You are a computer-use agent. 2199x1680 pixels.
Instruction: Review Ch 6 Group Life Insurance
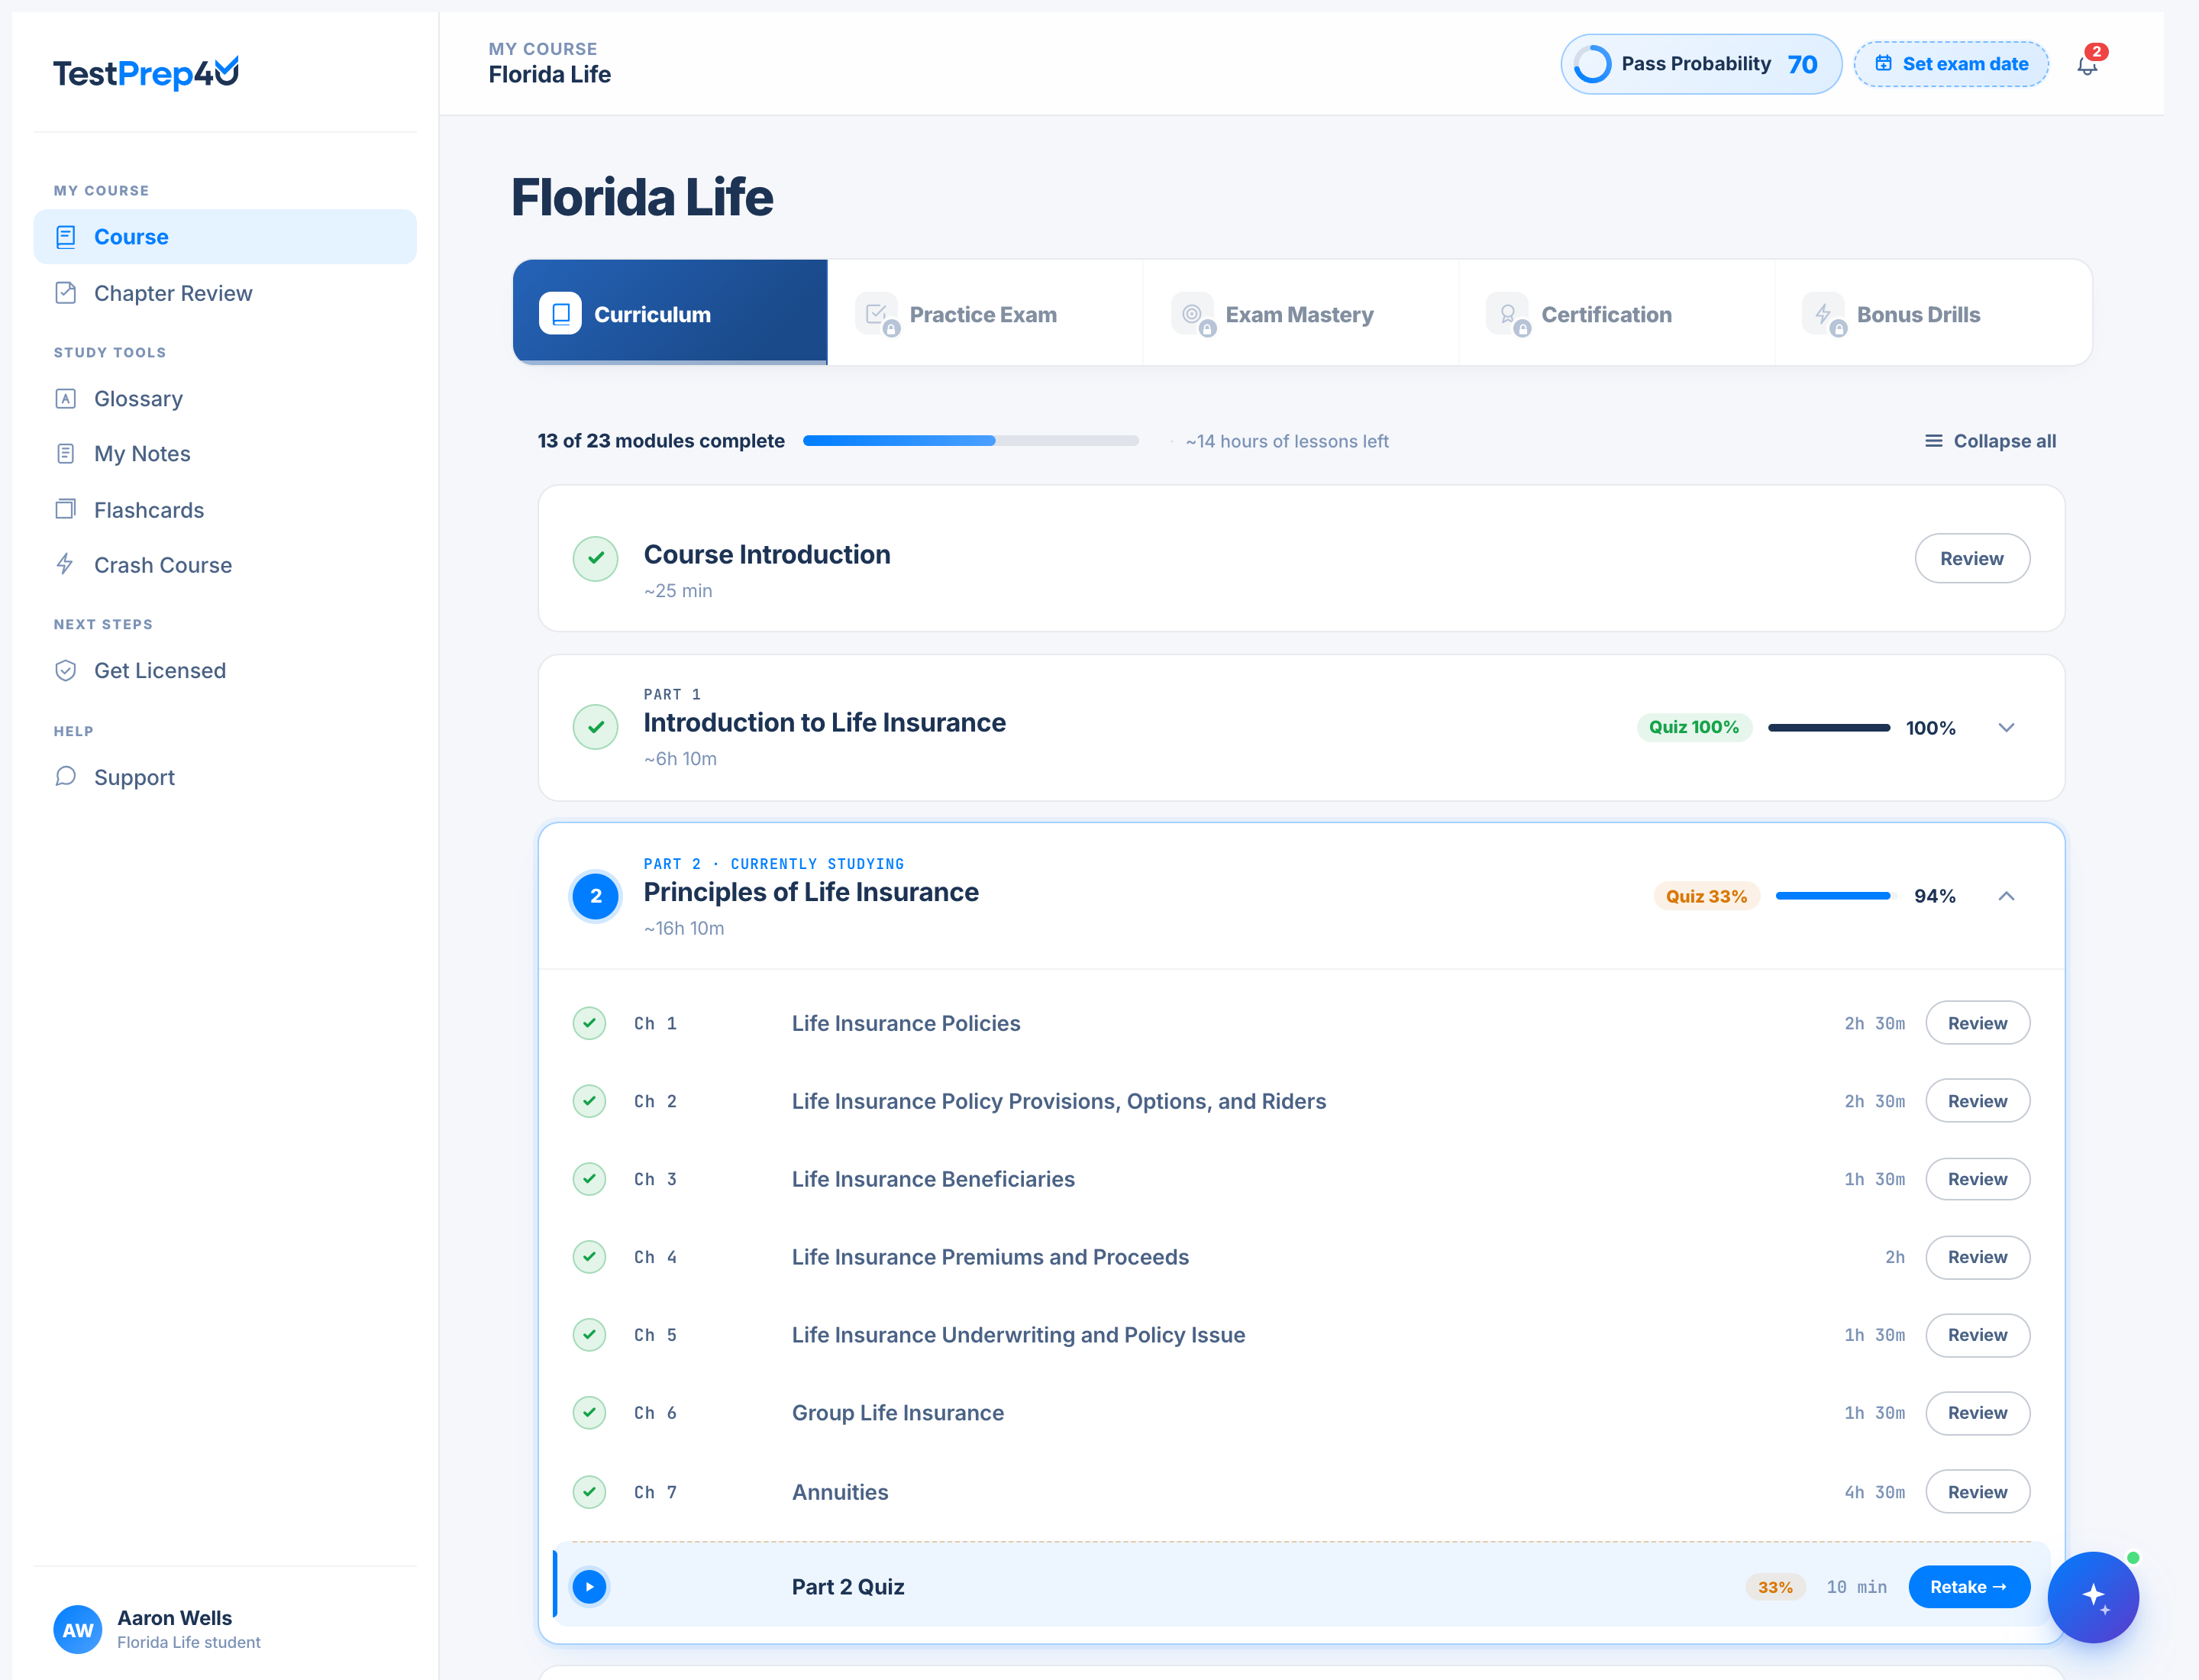(1977, 1413)
